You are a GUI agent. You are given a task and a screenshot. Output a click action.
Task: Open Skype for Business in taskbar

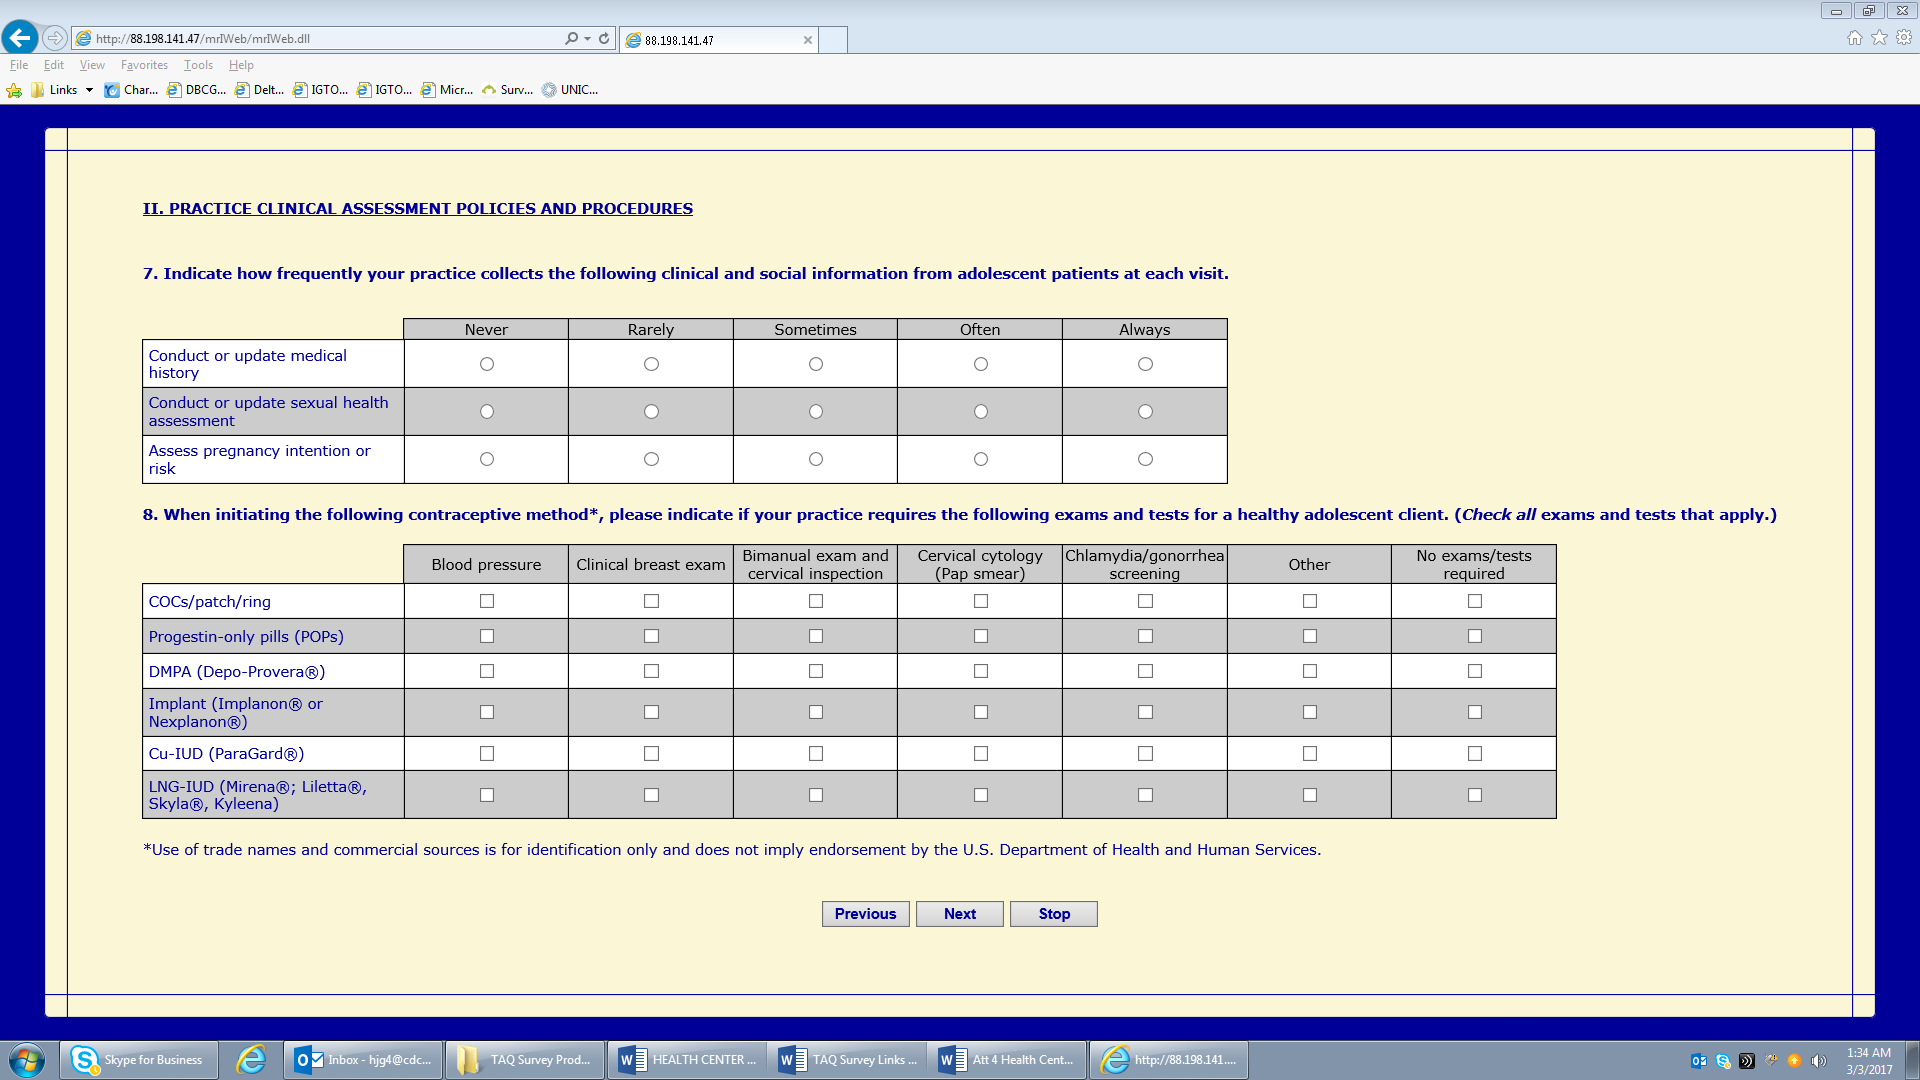coord(139,1060)
